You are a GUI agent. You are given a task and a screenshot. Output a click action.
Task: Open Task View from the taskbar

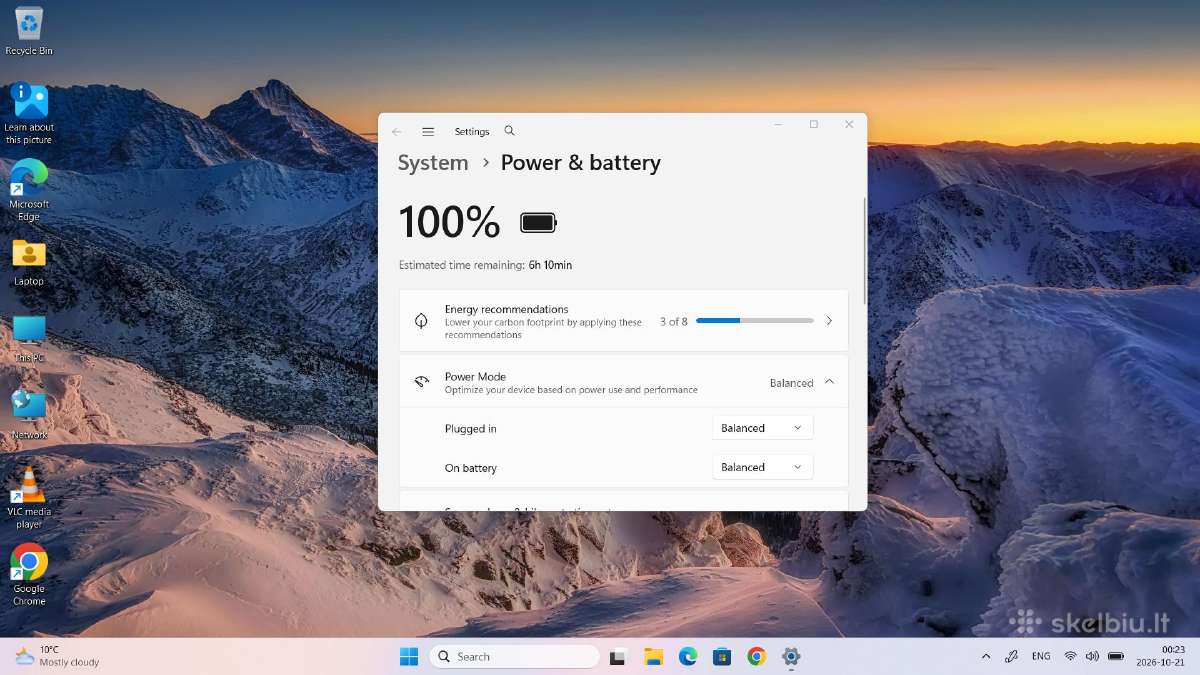click(618, 656)
